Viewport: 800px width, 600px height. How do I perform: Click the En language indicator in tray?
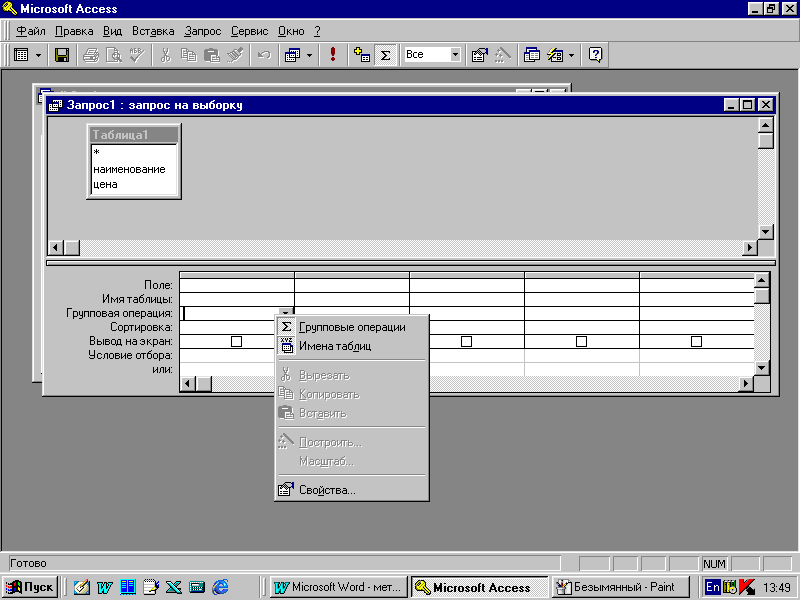pyautogui.click(x=712, y=587)
